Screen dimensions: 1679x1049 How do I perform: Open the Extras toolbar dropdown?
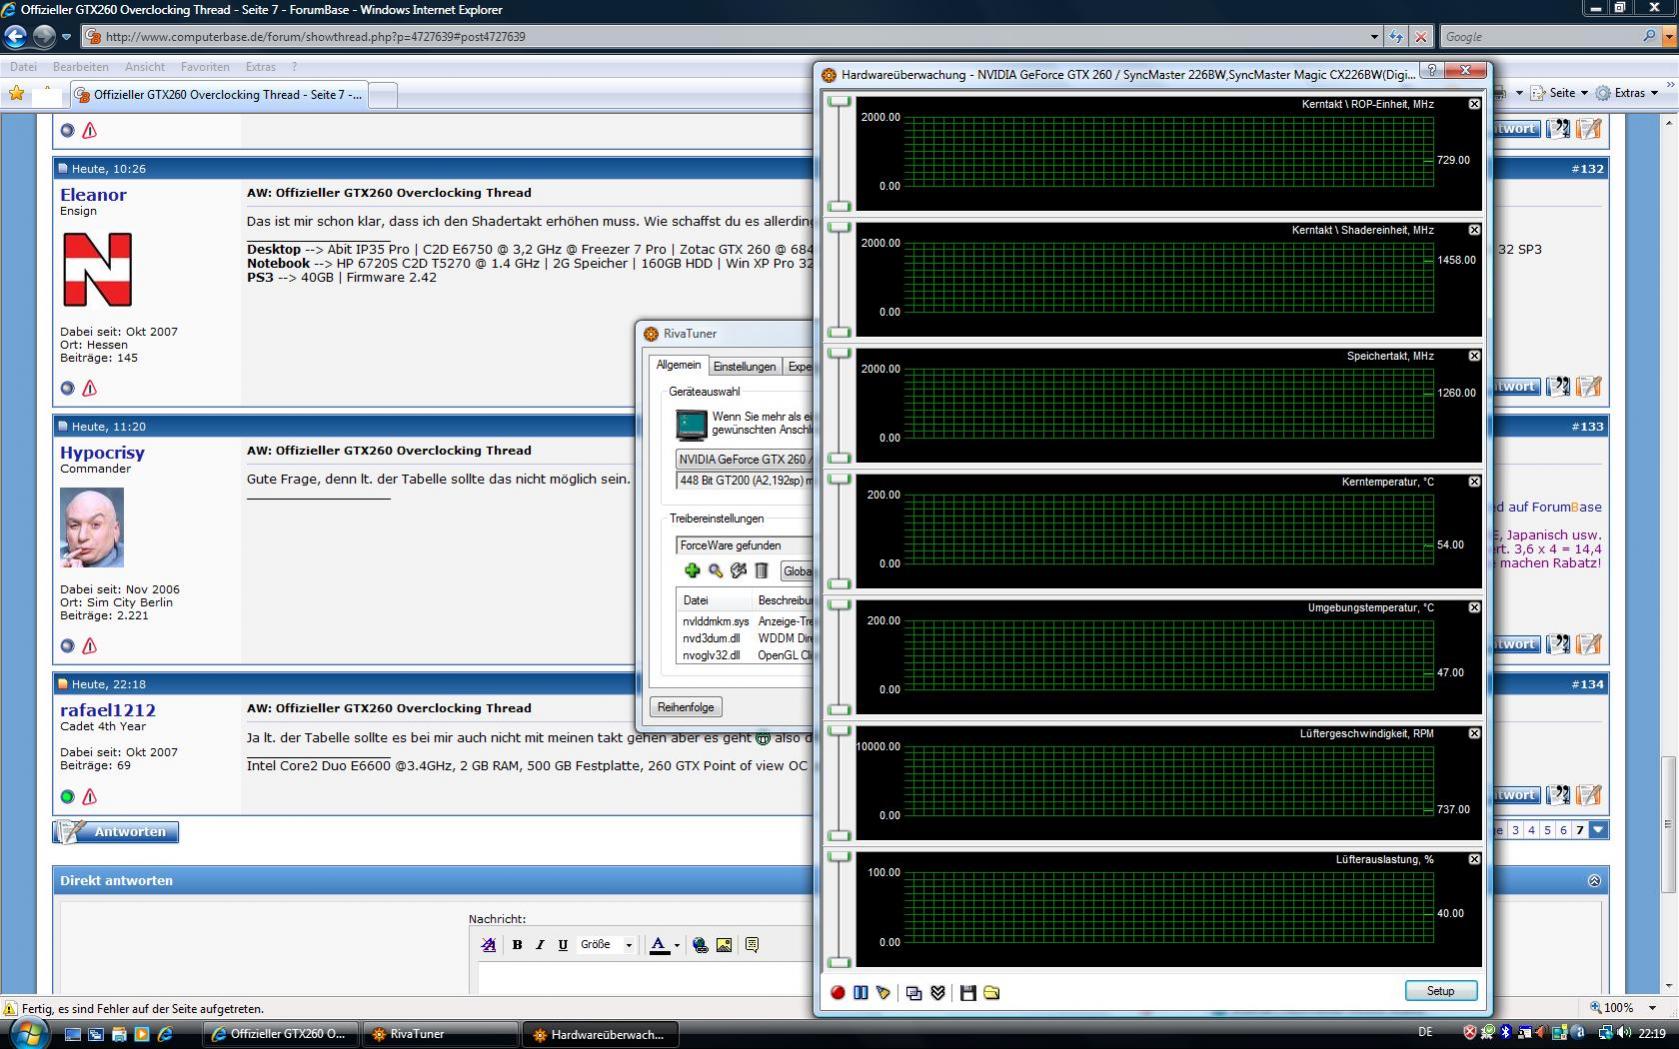tap(1627, 92)
